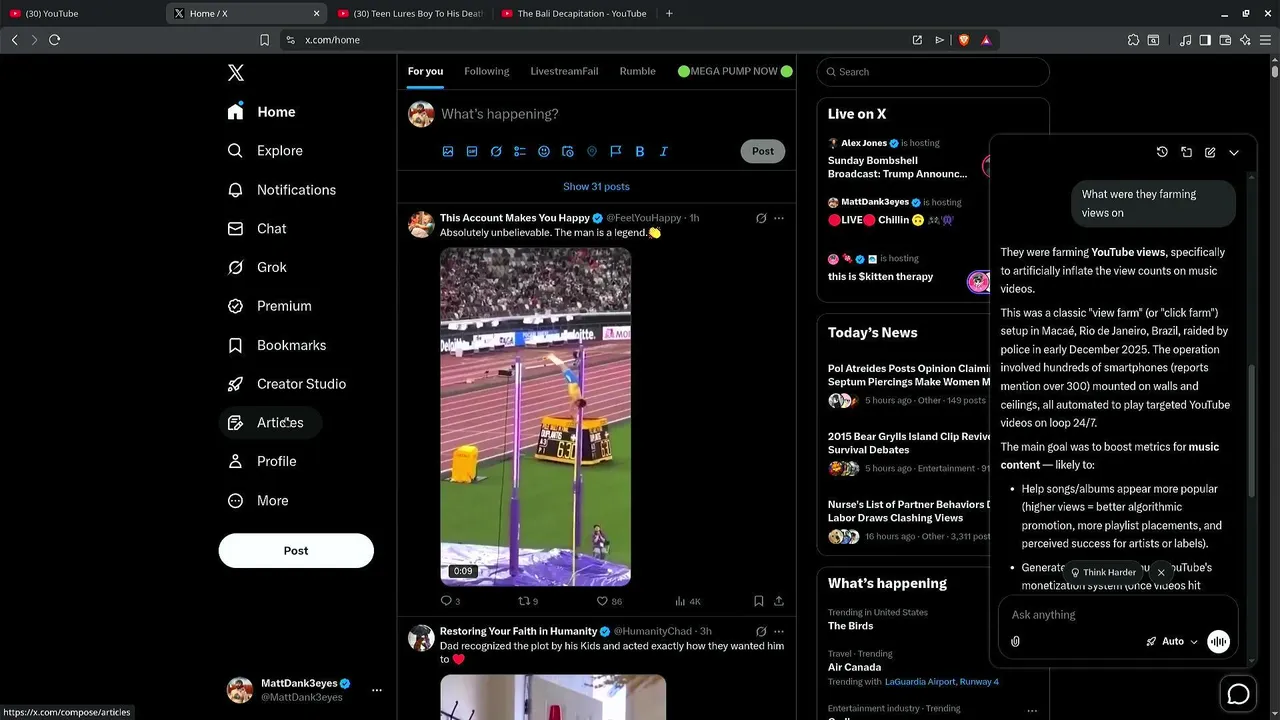Screen dimensions: 1280x720
Task: Open Explore from the sidebar
Action: (265, 151)
